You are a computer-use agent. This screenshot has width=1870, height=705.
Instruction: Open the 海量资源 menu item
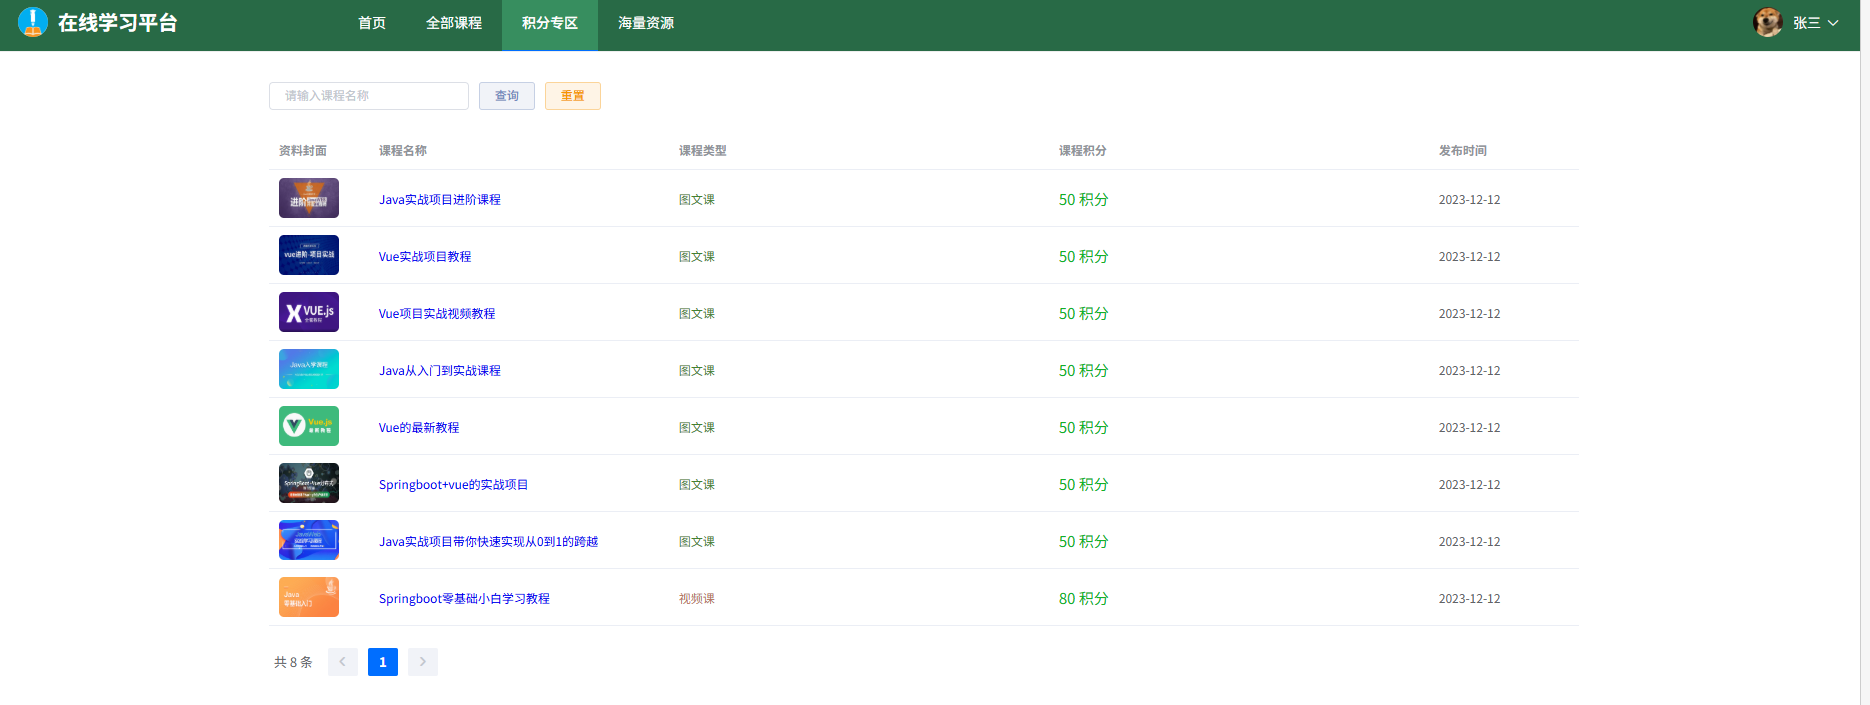[645, 23]
